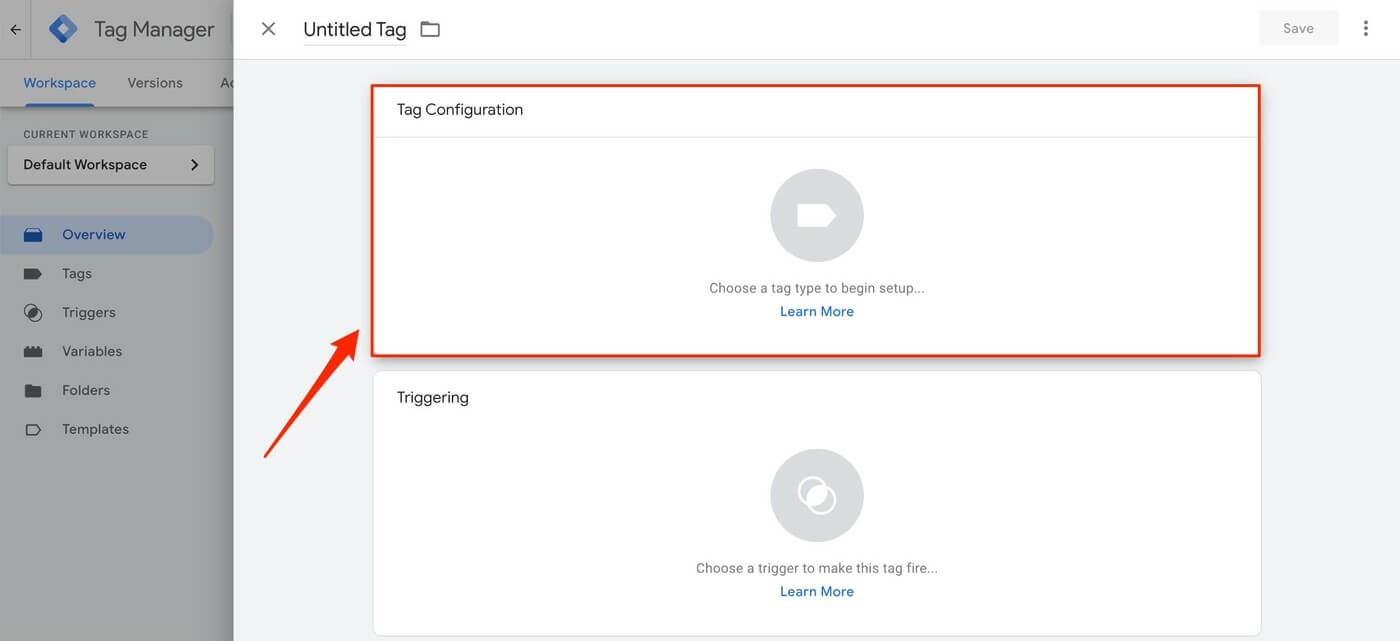Select the Folders icon in the sidebar
1400x641 pixels.
(33, 390)
